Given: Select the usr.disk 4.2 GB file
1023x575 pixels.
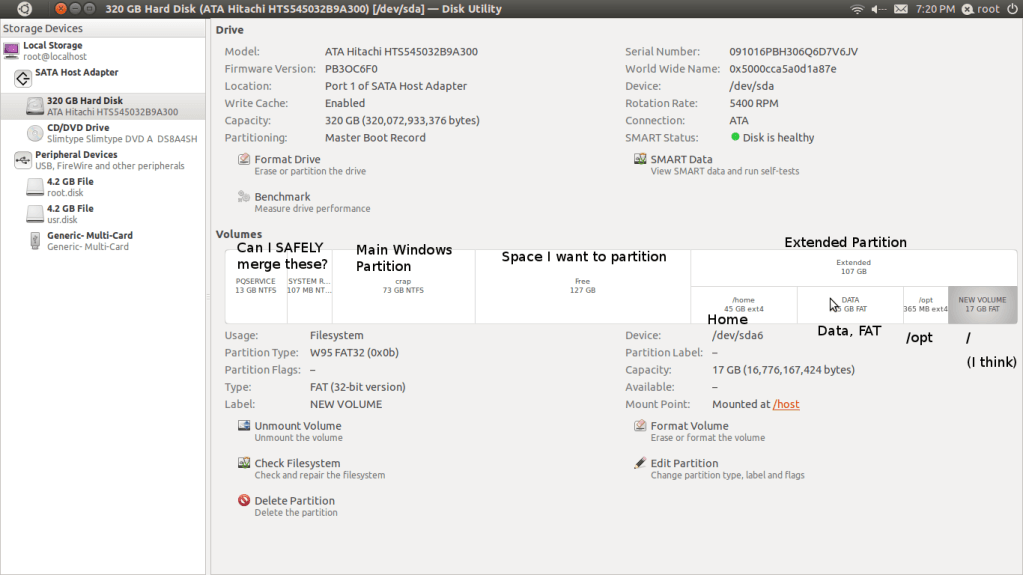Looking at the screenshot, I should [x=70, y=214].
